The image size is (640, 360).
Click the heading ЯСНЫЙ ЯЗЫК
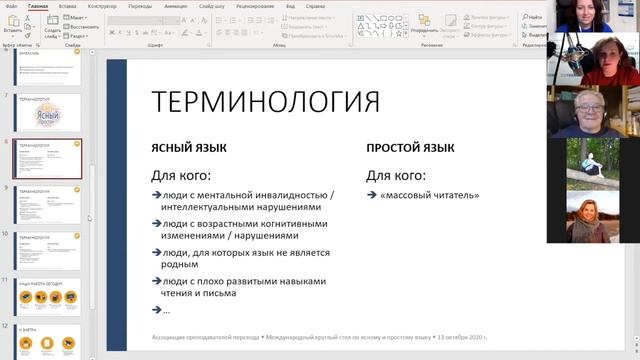pos(189,148)
